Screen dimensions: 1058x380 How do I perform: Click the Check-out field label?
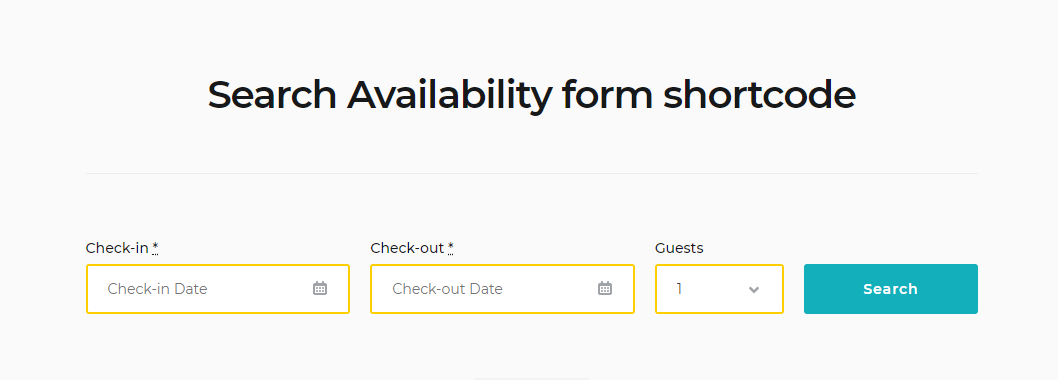pos(407,248)
